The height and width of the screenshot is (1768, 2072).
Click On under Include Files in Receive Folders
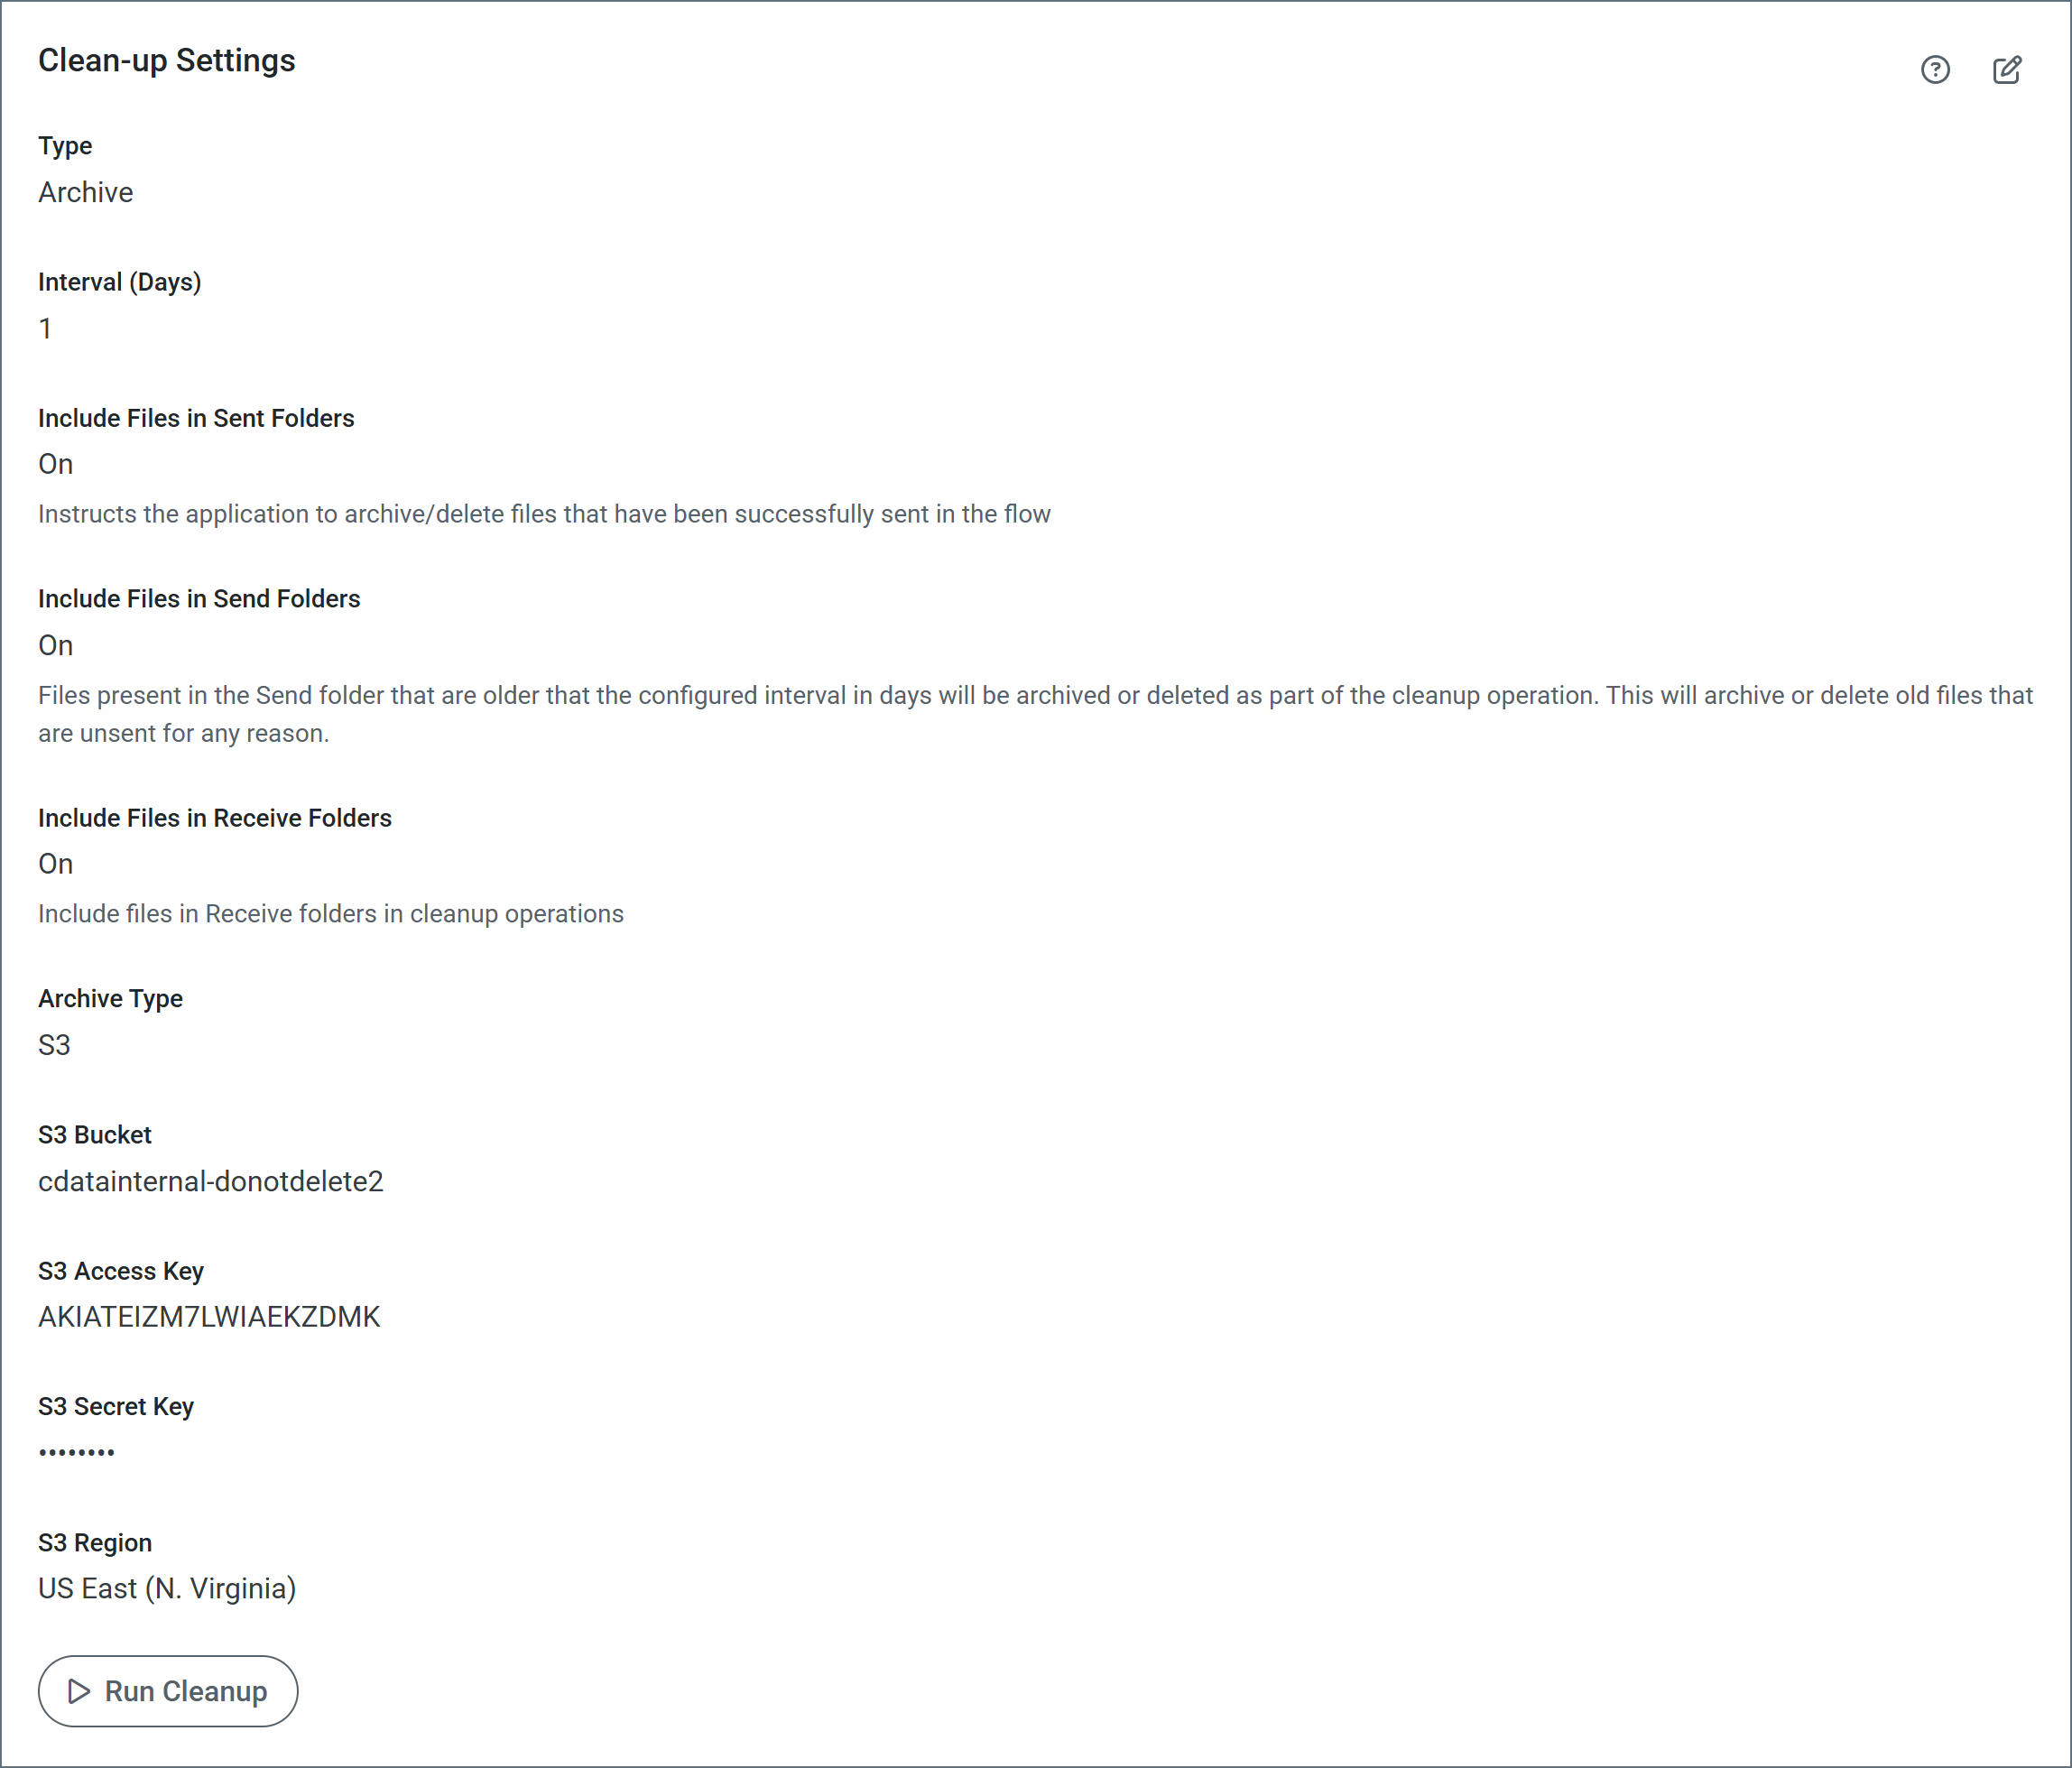(56, 864)
